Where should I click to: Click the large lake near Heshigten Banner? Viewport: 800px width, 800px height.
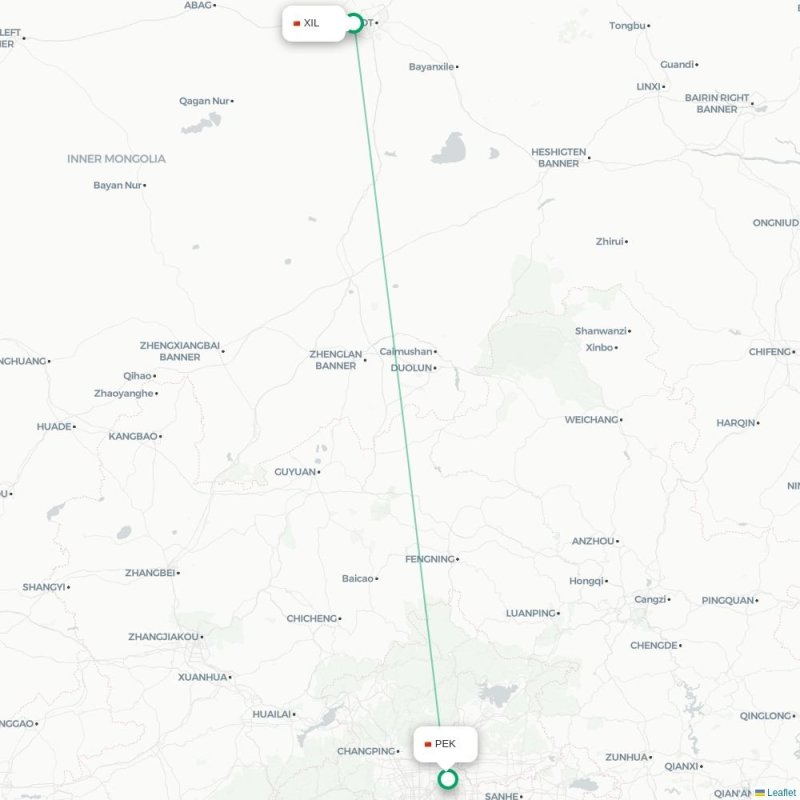[x=449, y=148]
